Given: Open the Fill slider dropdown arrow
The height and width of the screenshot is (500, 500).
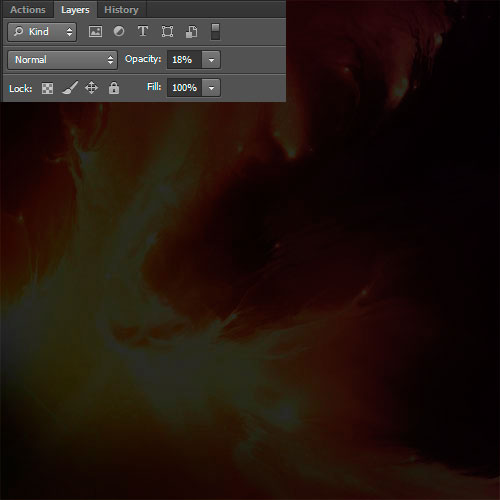Looking at the screenshot, I should [211, 88].
